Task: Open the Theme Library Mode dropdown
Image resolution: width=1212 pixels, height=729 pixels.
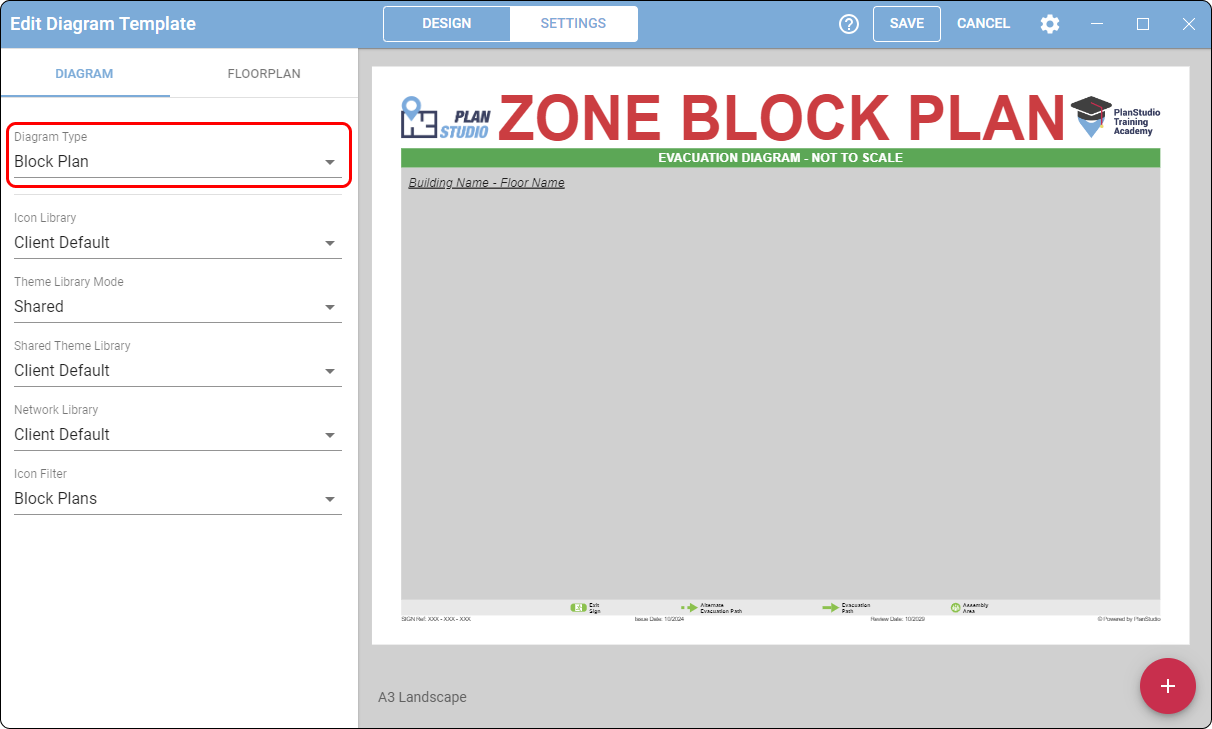Action: [178, 306]
